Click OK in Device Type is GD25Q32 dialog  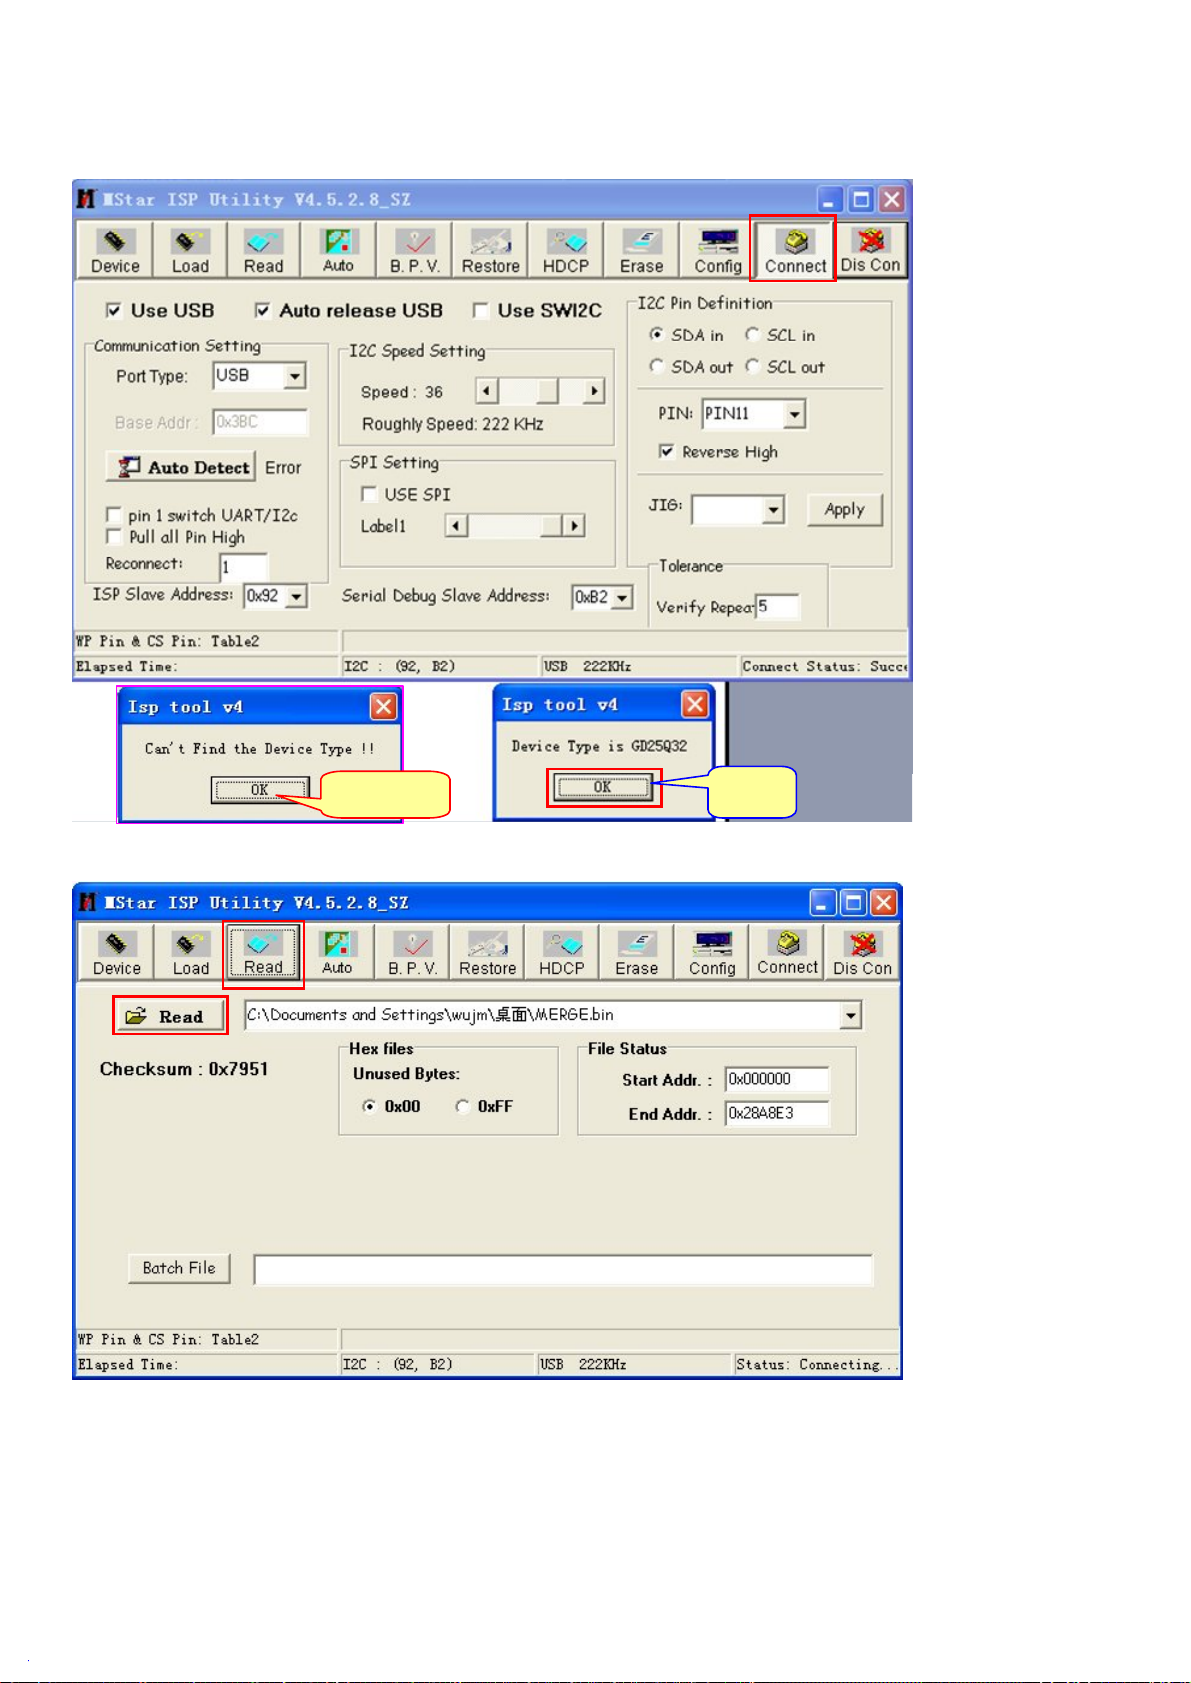tap(603, 787)
